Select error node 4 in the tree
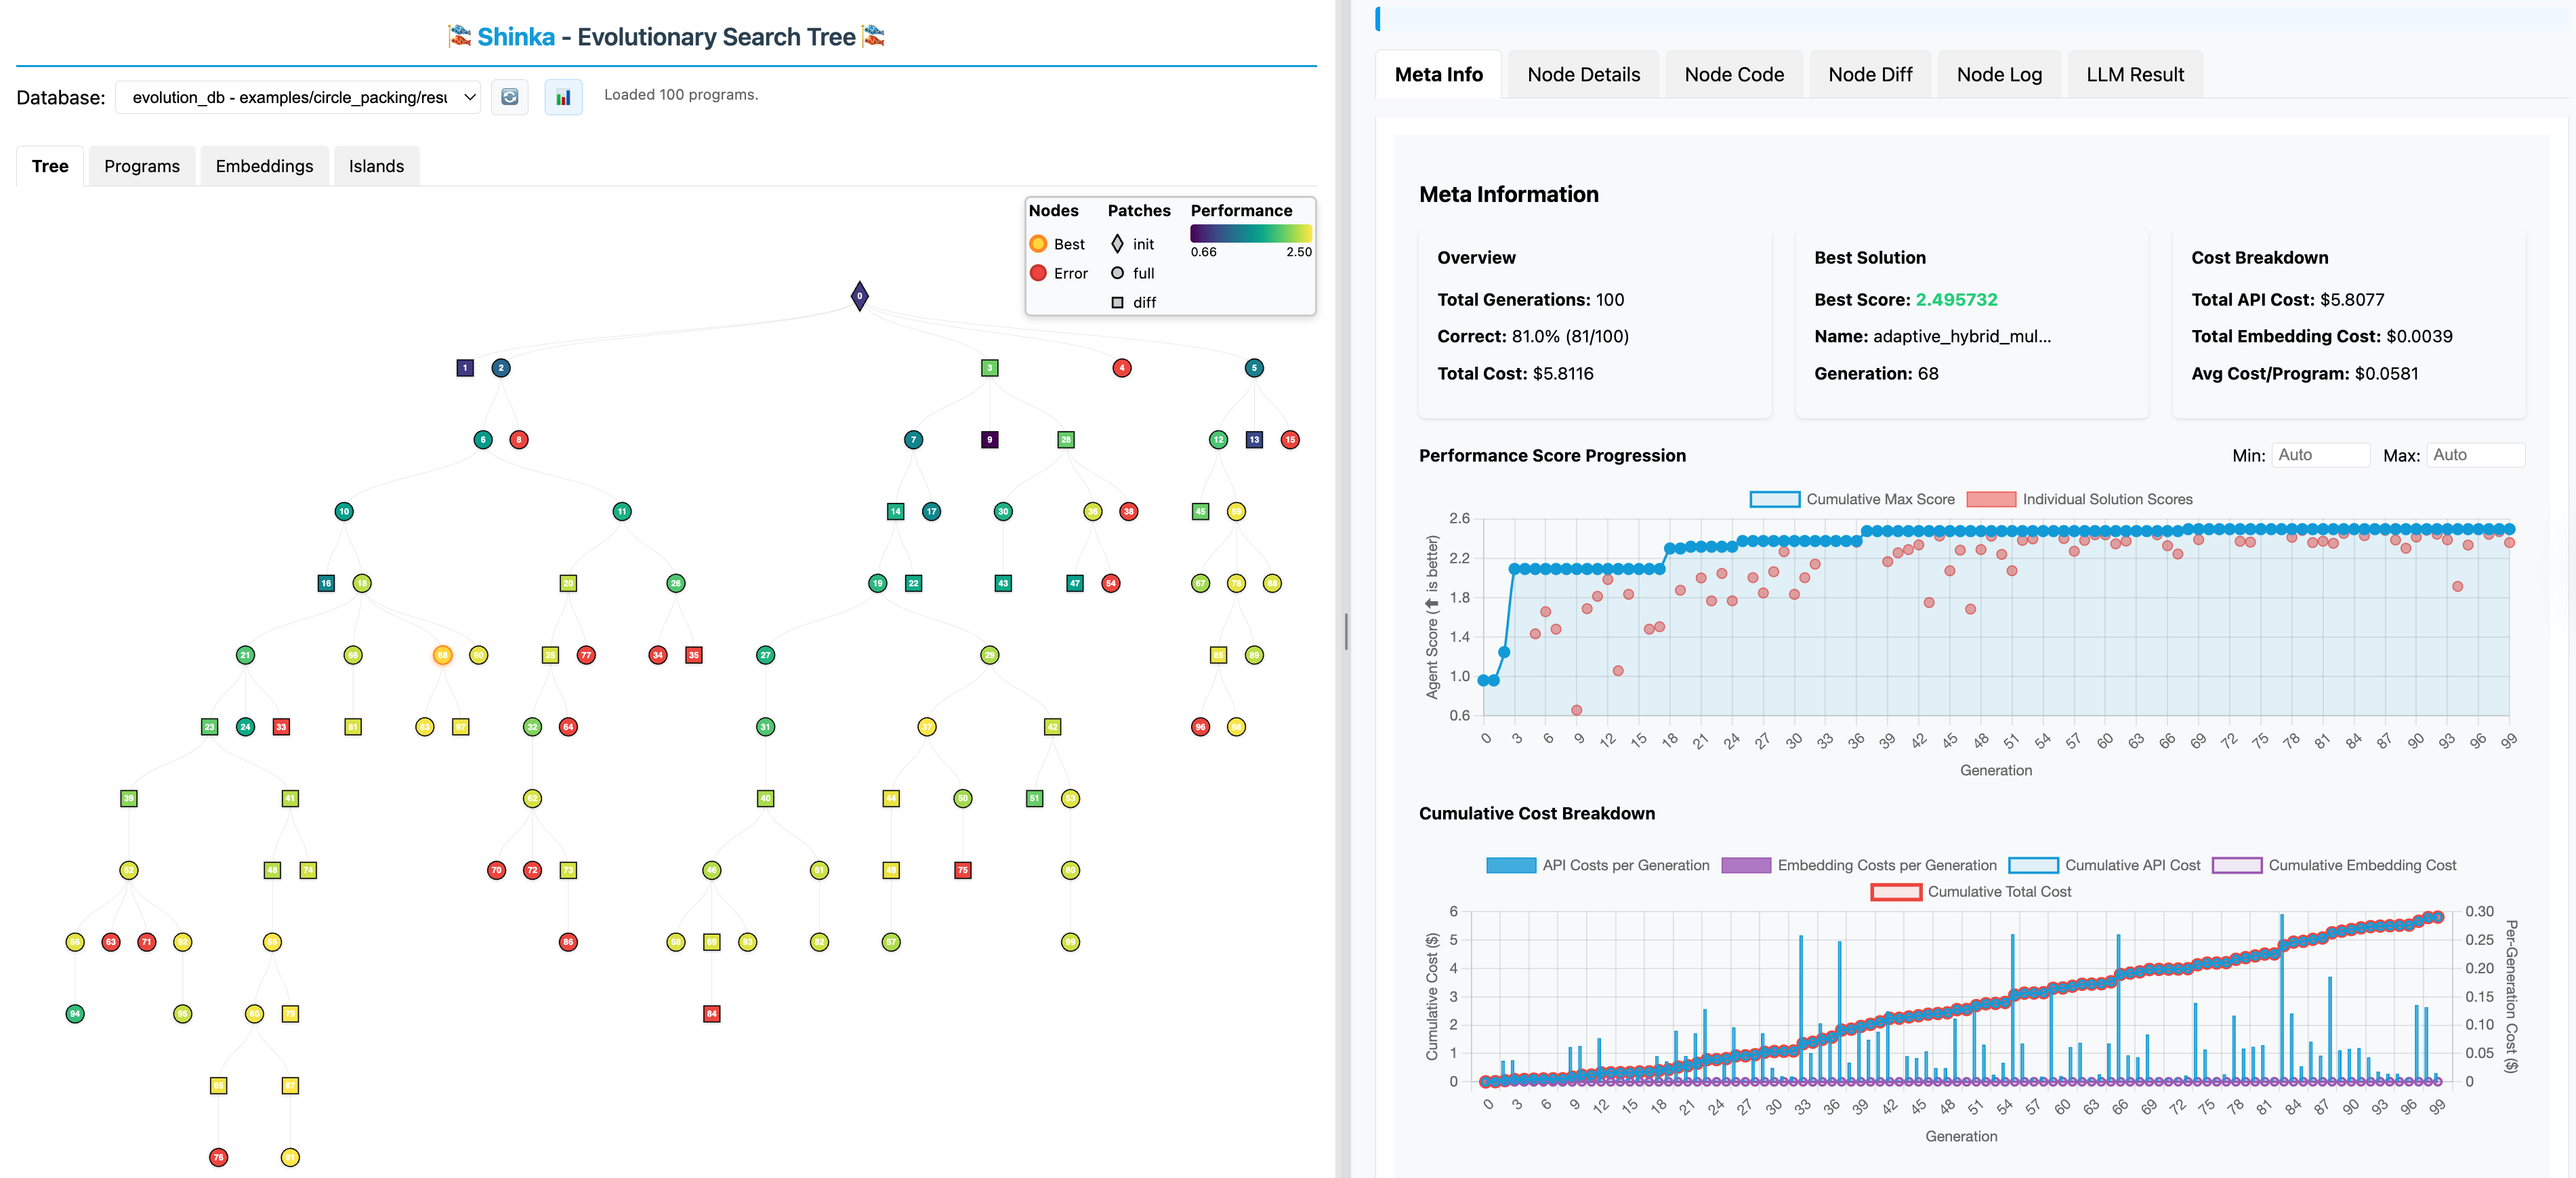The height and width of the screenshot is (1178, 2576). (1122, 367)
